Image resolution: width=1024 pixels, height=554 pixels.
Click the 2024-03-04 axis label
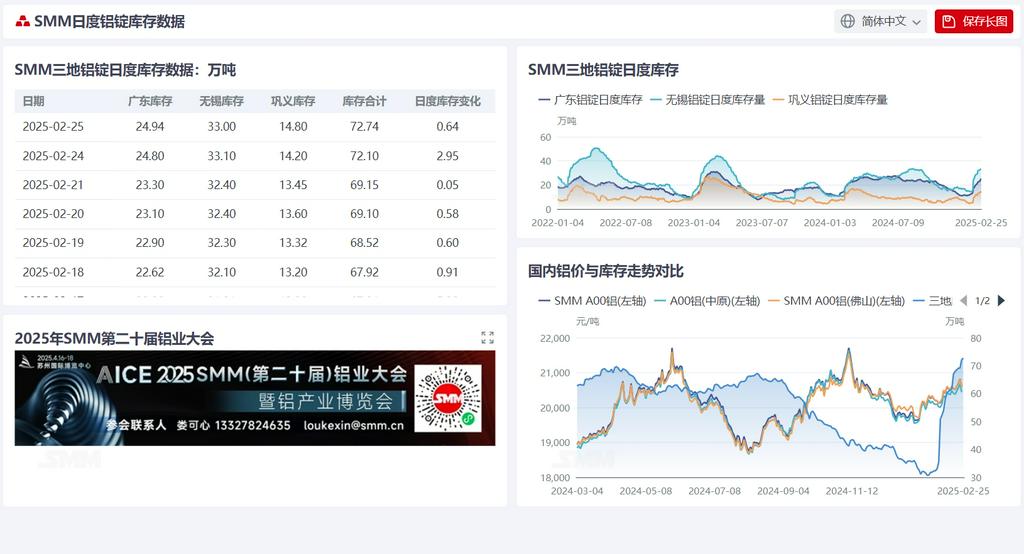click(577, 491)
